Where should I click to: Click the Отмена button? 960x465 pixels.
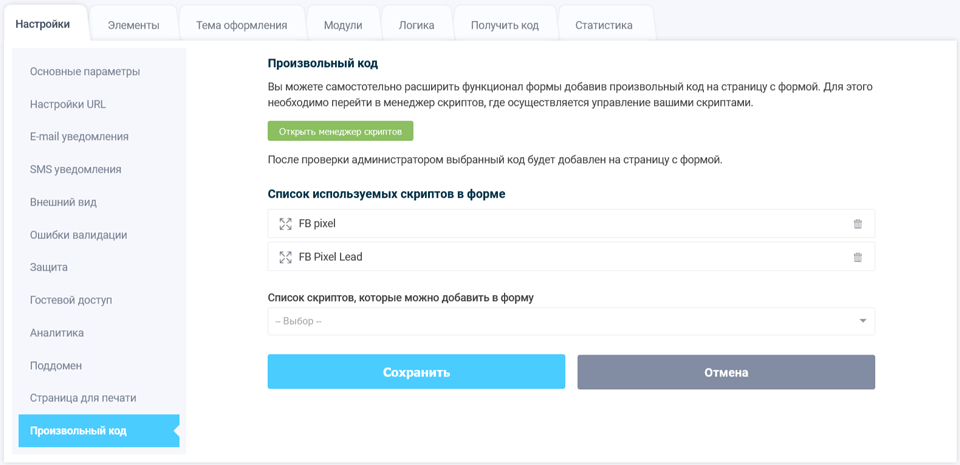tap(726, 372)
